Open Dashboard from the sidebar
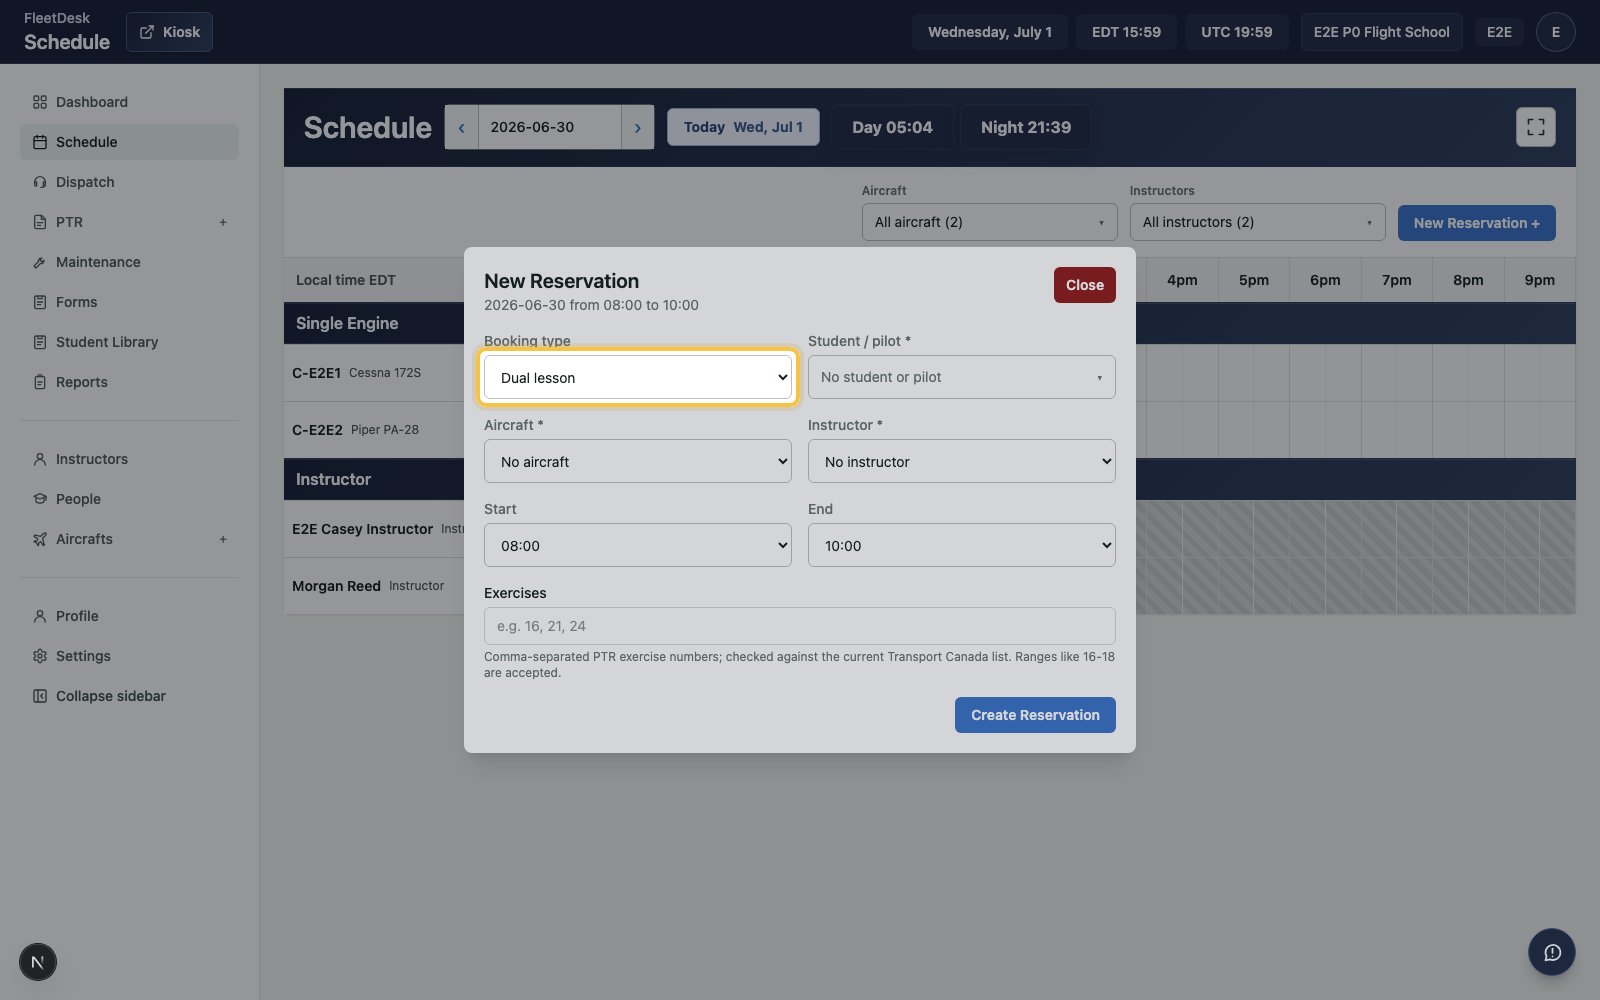Image resolution: width=1600 pixels, height=1000 pixels. [x=129, y=102]
